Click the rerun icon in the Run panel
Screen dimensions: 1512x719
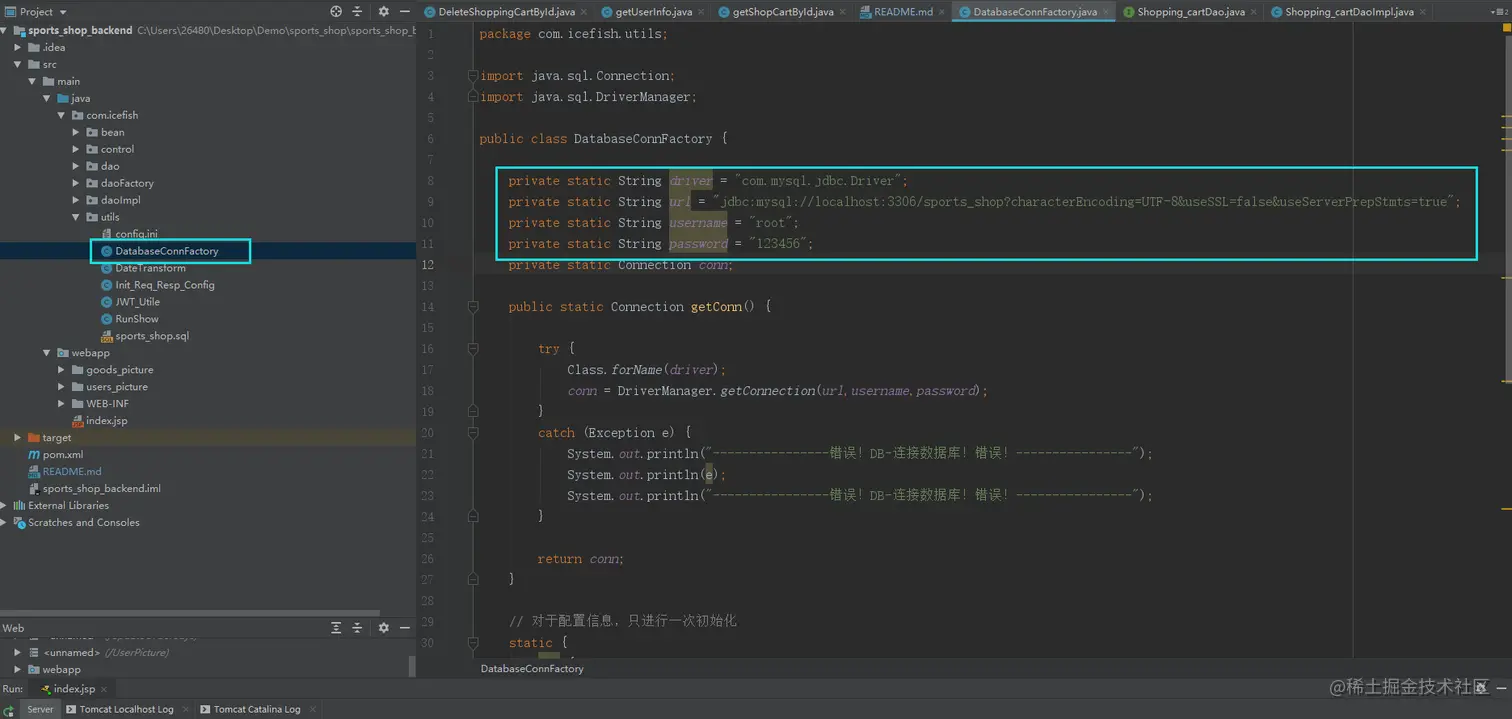[9, 709]
